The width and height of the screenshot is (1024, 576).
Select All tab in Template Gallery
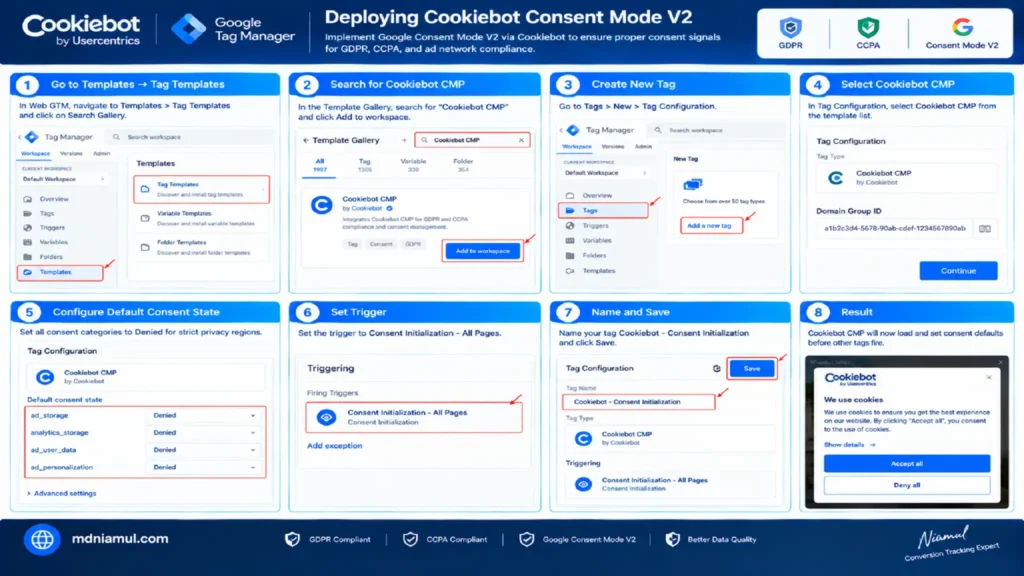319,165
